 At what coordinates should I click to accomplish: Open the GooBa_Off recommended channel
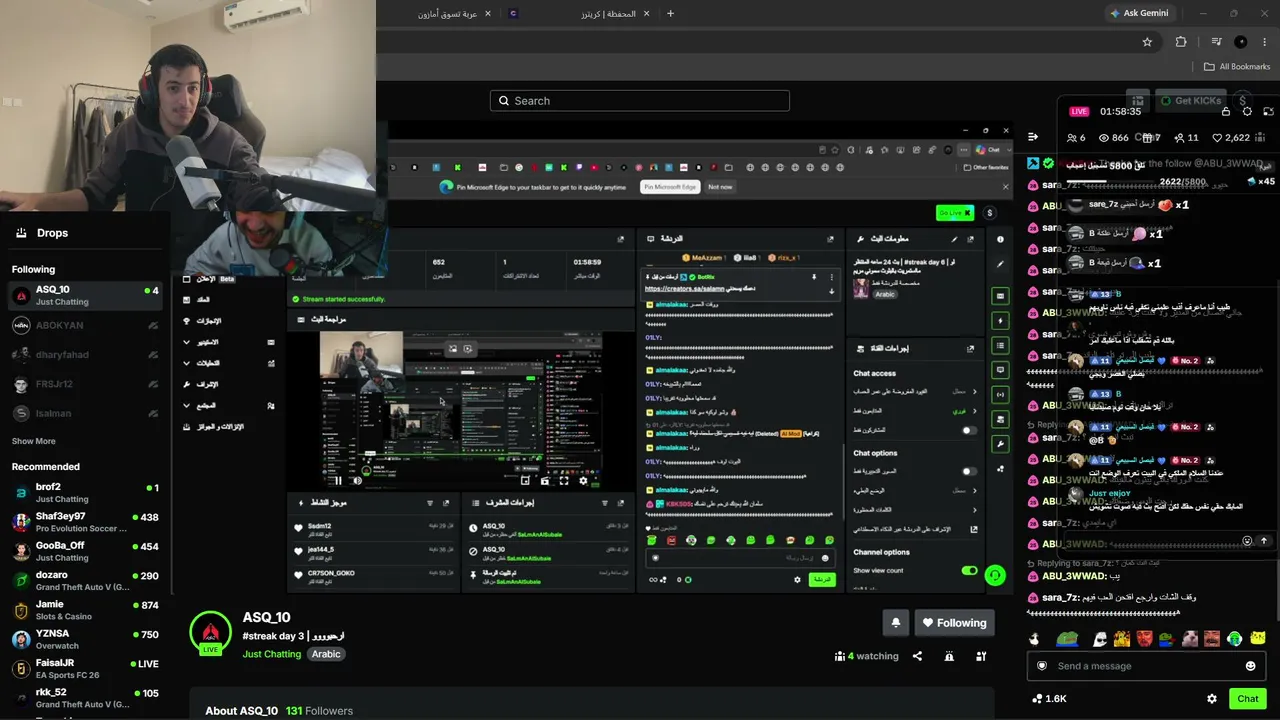(x=85, y=551)
